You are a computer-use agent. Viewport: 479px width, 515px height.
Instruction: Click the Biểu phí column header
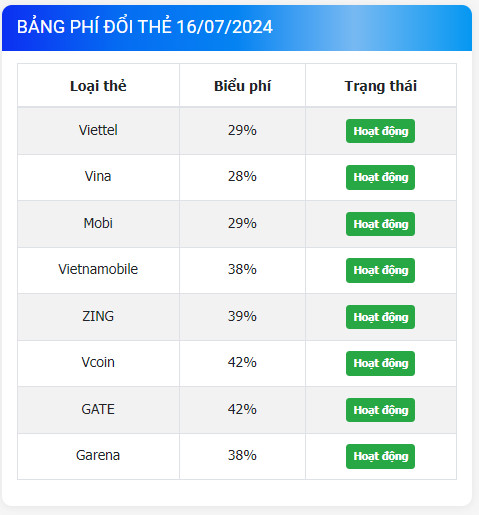point(242,86)
